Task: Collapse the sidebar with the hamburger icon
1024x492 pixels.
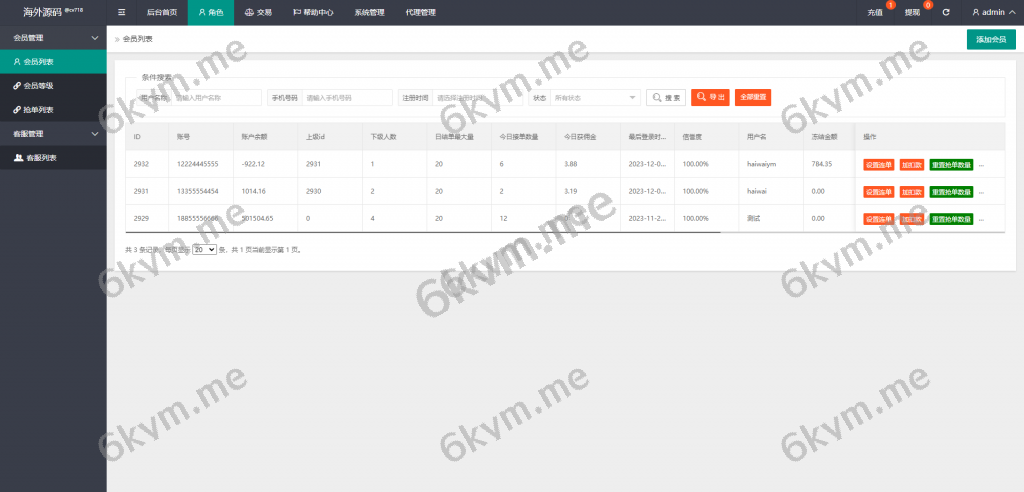Action: 122,12
